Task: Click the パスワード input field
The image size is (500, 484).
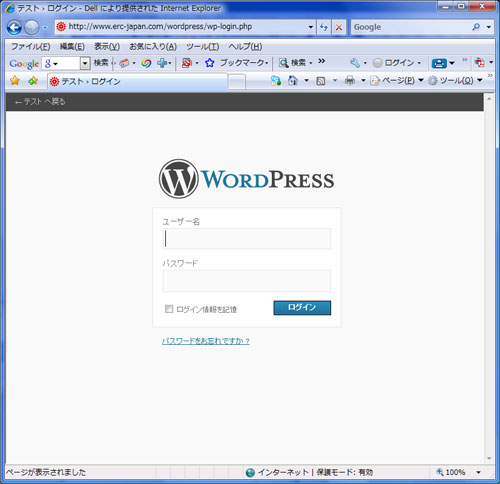Action: [247, 281]
